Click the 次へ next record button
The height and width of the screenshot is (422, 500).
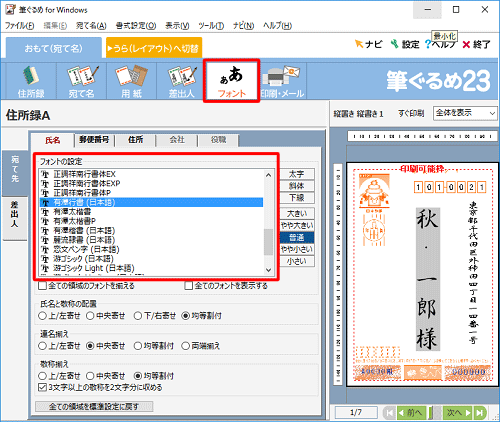coord(458,413)
